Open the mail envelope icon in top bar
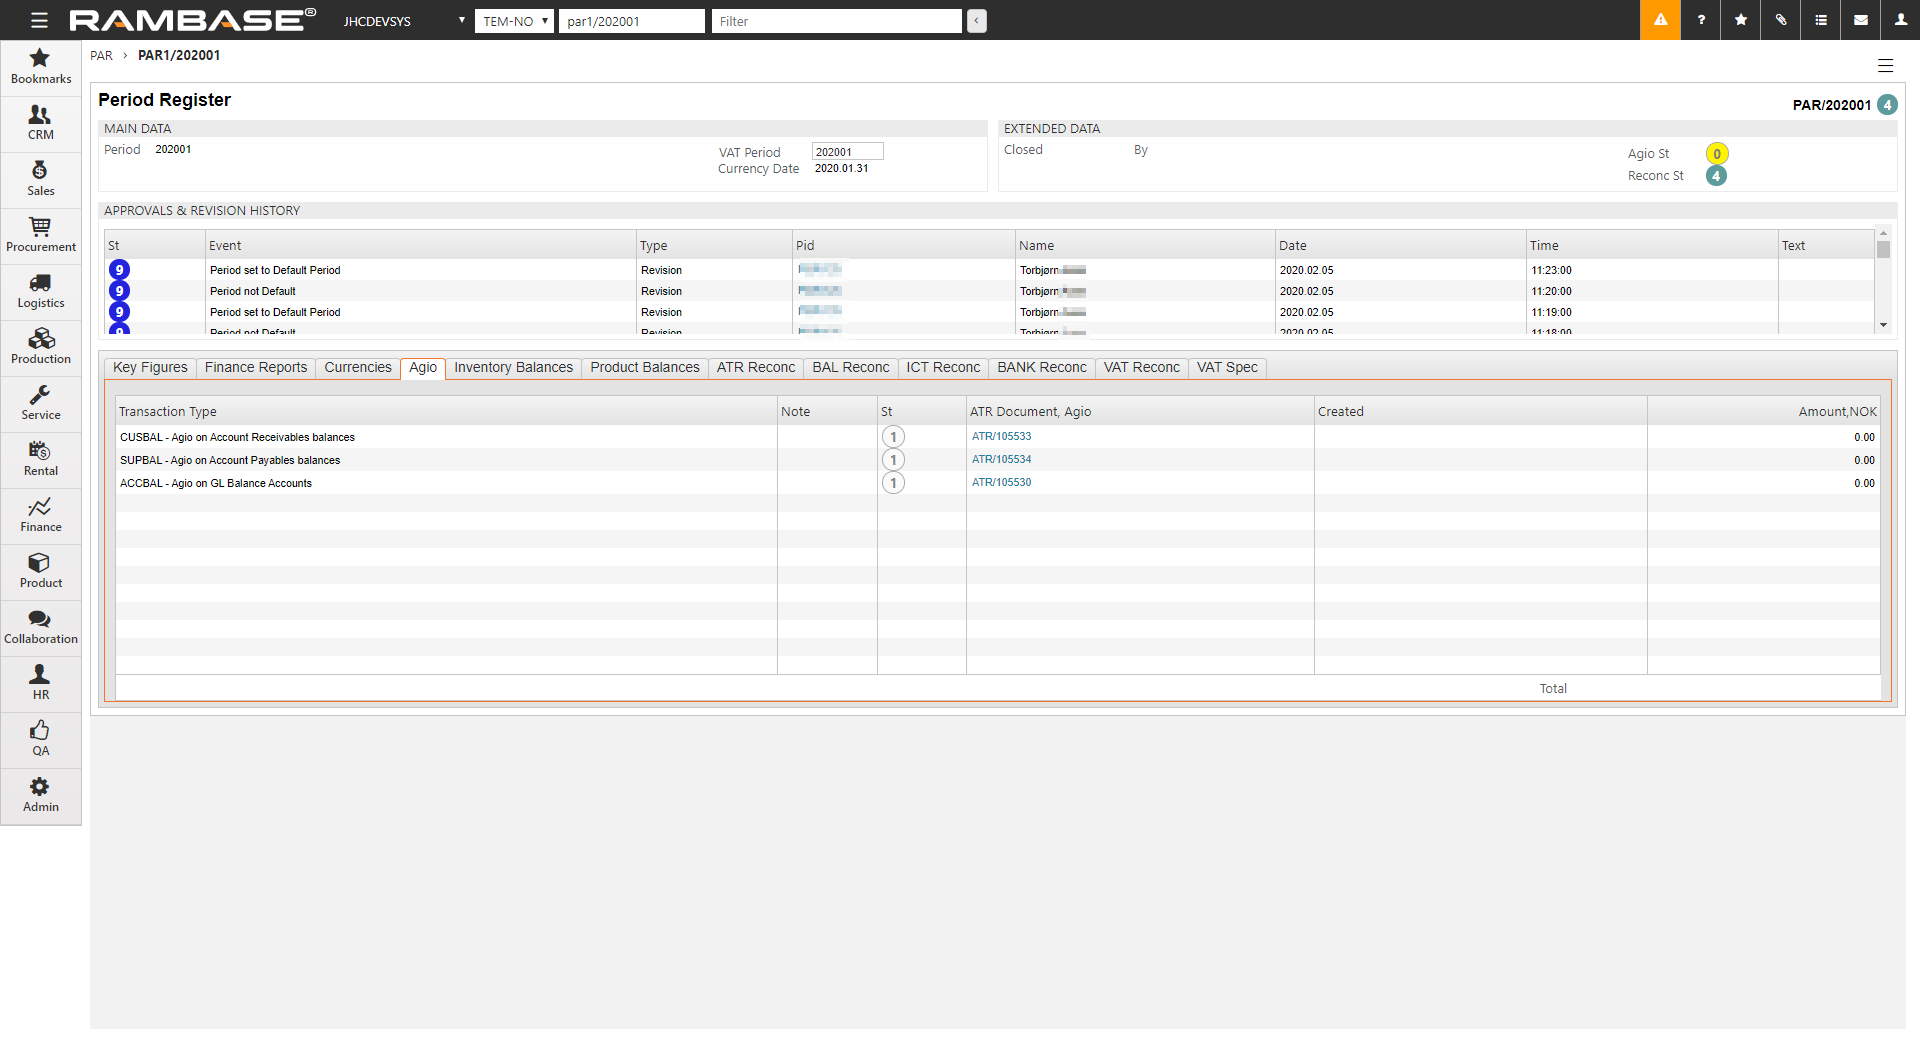 (1861, 20)
